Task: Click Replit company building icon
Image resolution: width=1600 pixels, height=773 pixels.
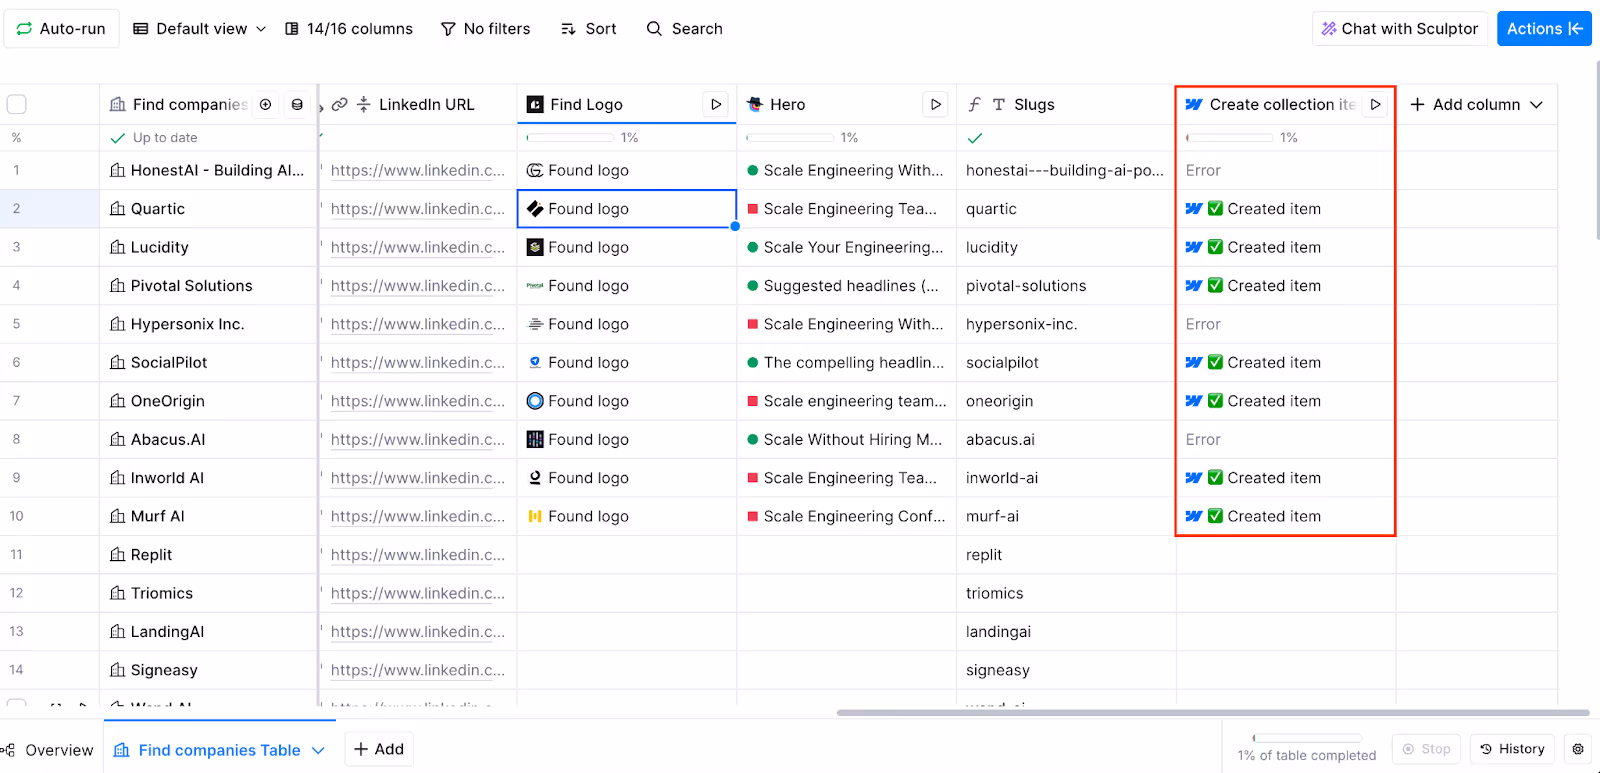Action: click(118, 555)
